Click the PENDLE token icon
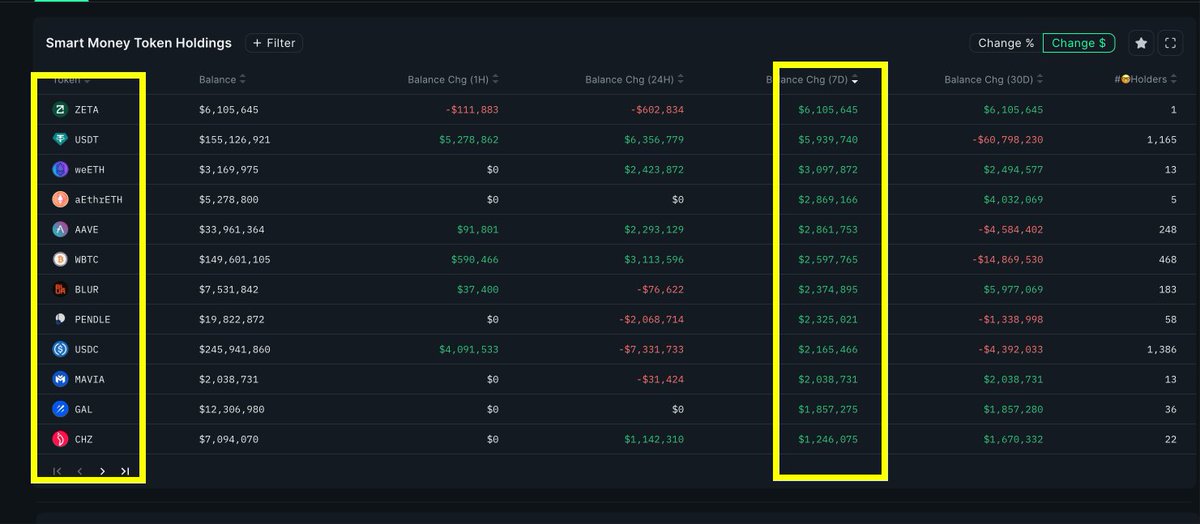 tap(59, 320)
